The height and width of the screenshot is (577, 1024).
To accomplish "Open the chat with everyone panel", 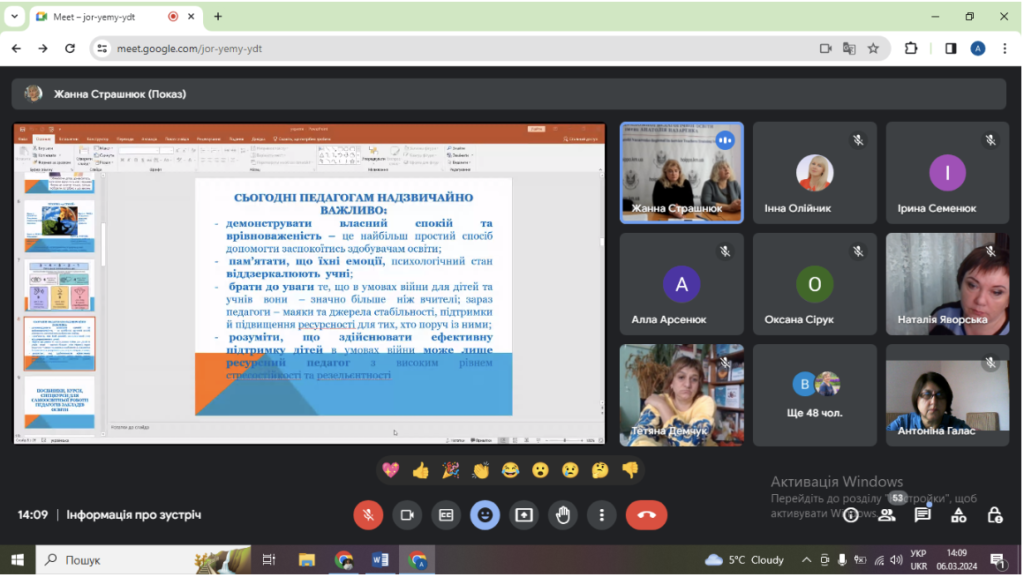I will click(x=922, y=515).
